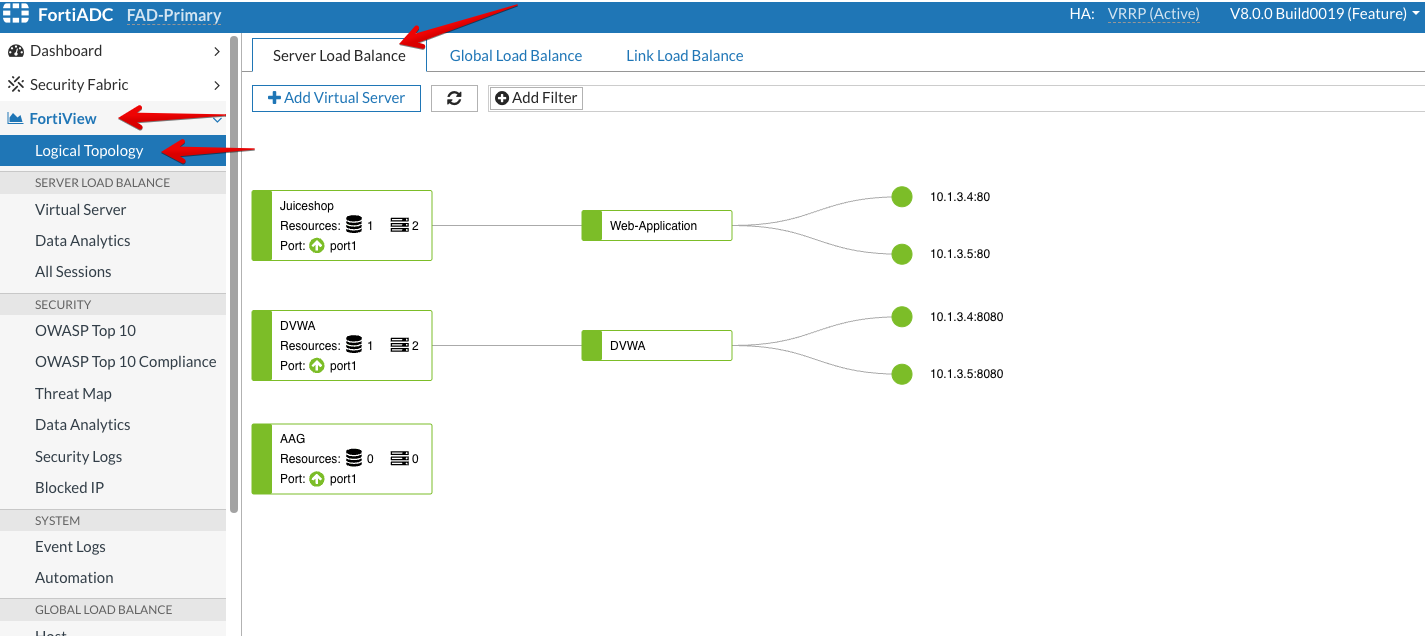Viewport: 1425px width, 636px height.
Task: Click DVWA virtual server pool database icon
Action: 353,345
